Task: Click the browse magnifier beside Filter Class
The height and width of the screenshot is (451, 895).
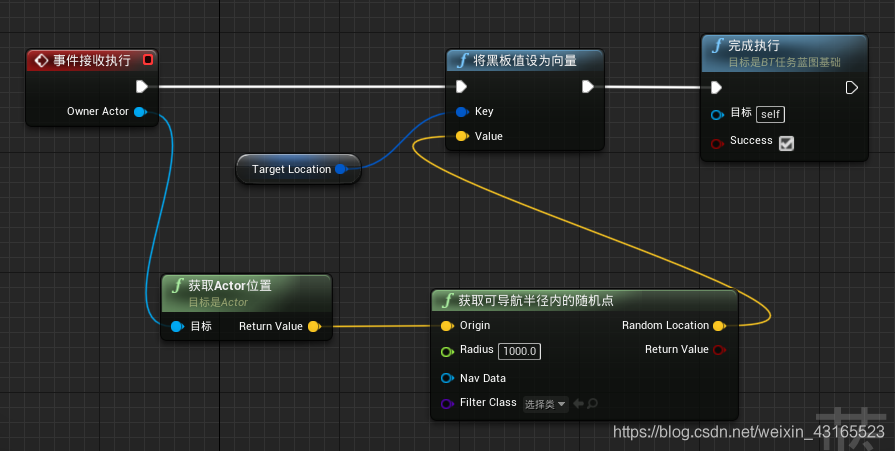Action: pyautogui.click(x=592, y=404)
